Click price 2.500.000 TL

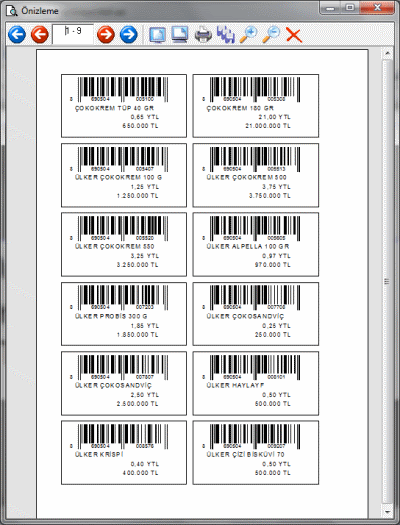tap(138, 403)
